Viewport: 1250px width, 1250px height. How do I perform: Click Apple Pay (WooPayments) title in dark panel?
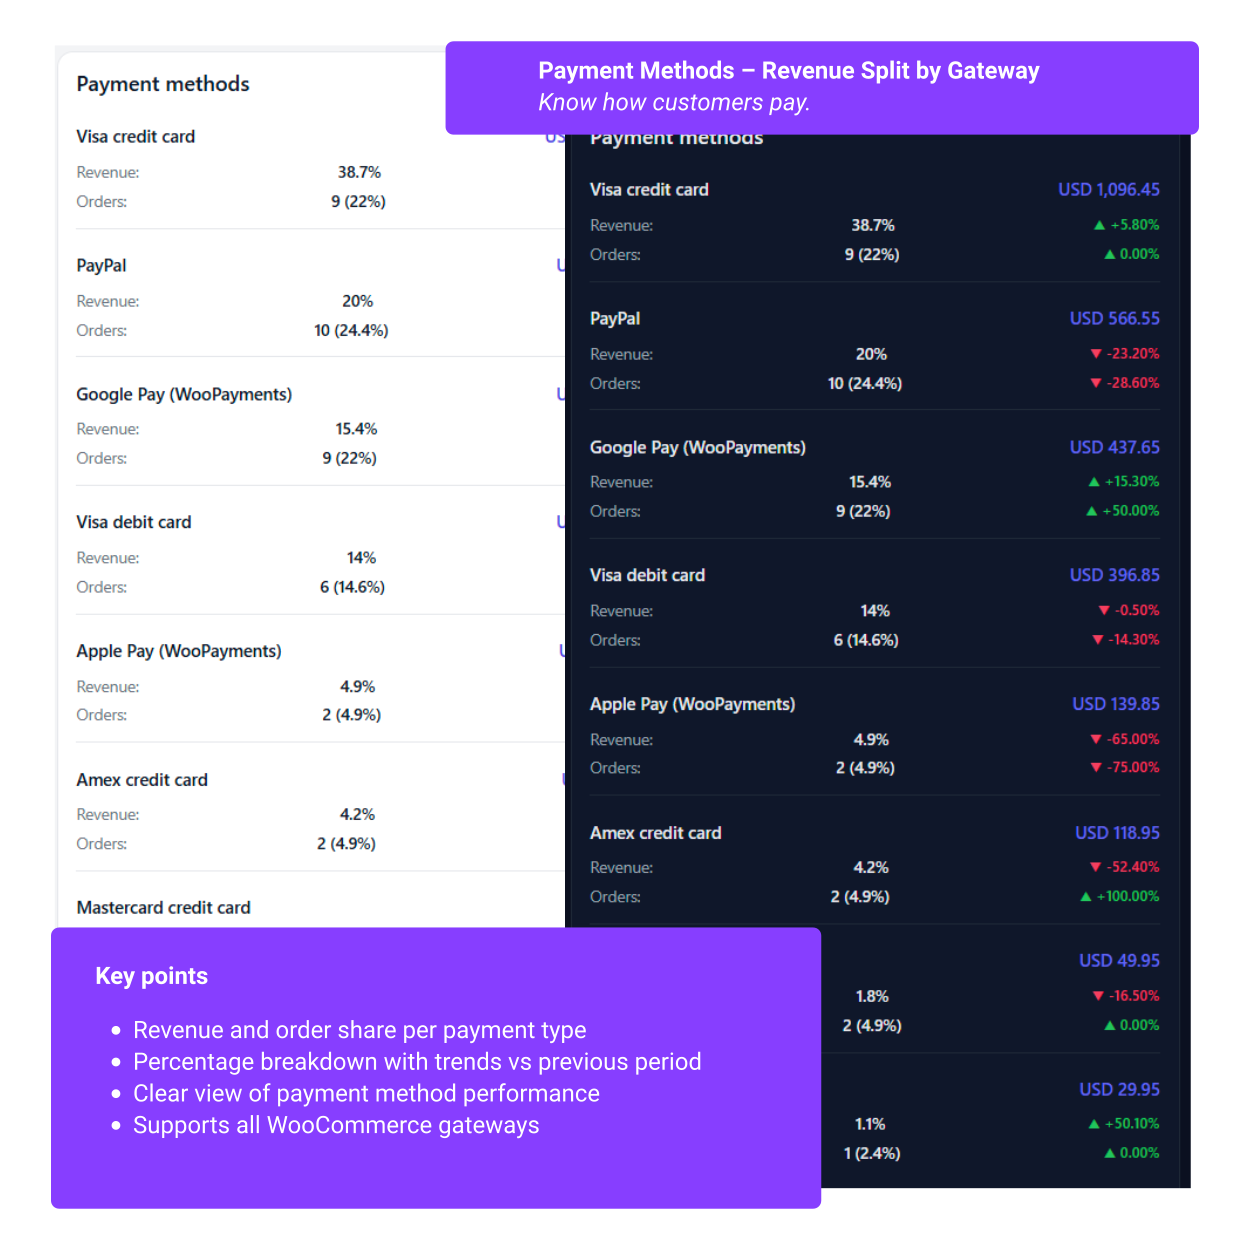(x=692, y=704)
